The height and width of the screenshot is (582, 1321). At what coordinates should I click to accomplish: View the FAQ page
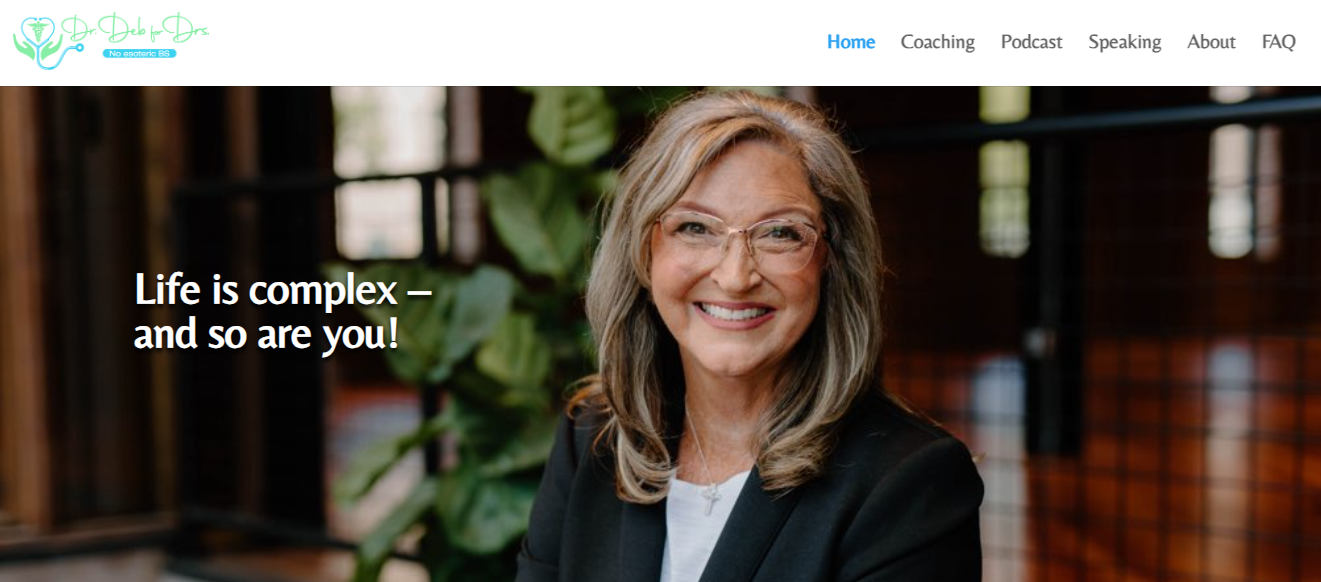coord(1278,42)
